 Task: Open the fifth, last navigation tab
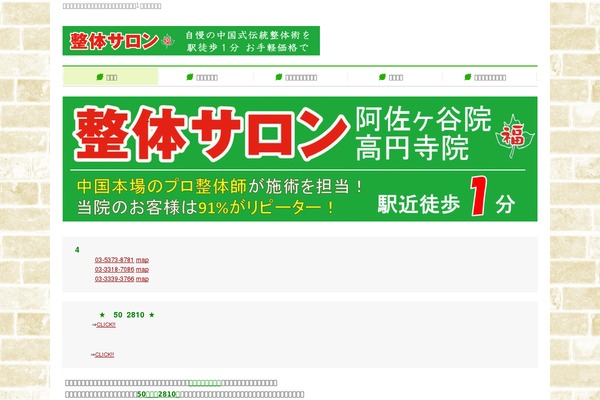[489, 77]
